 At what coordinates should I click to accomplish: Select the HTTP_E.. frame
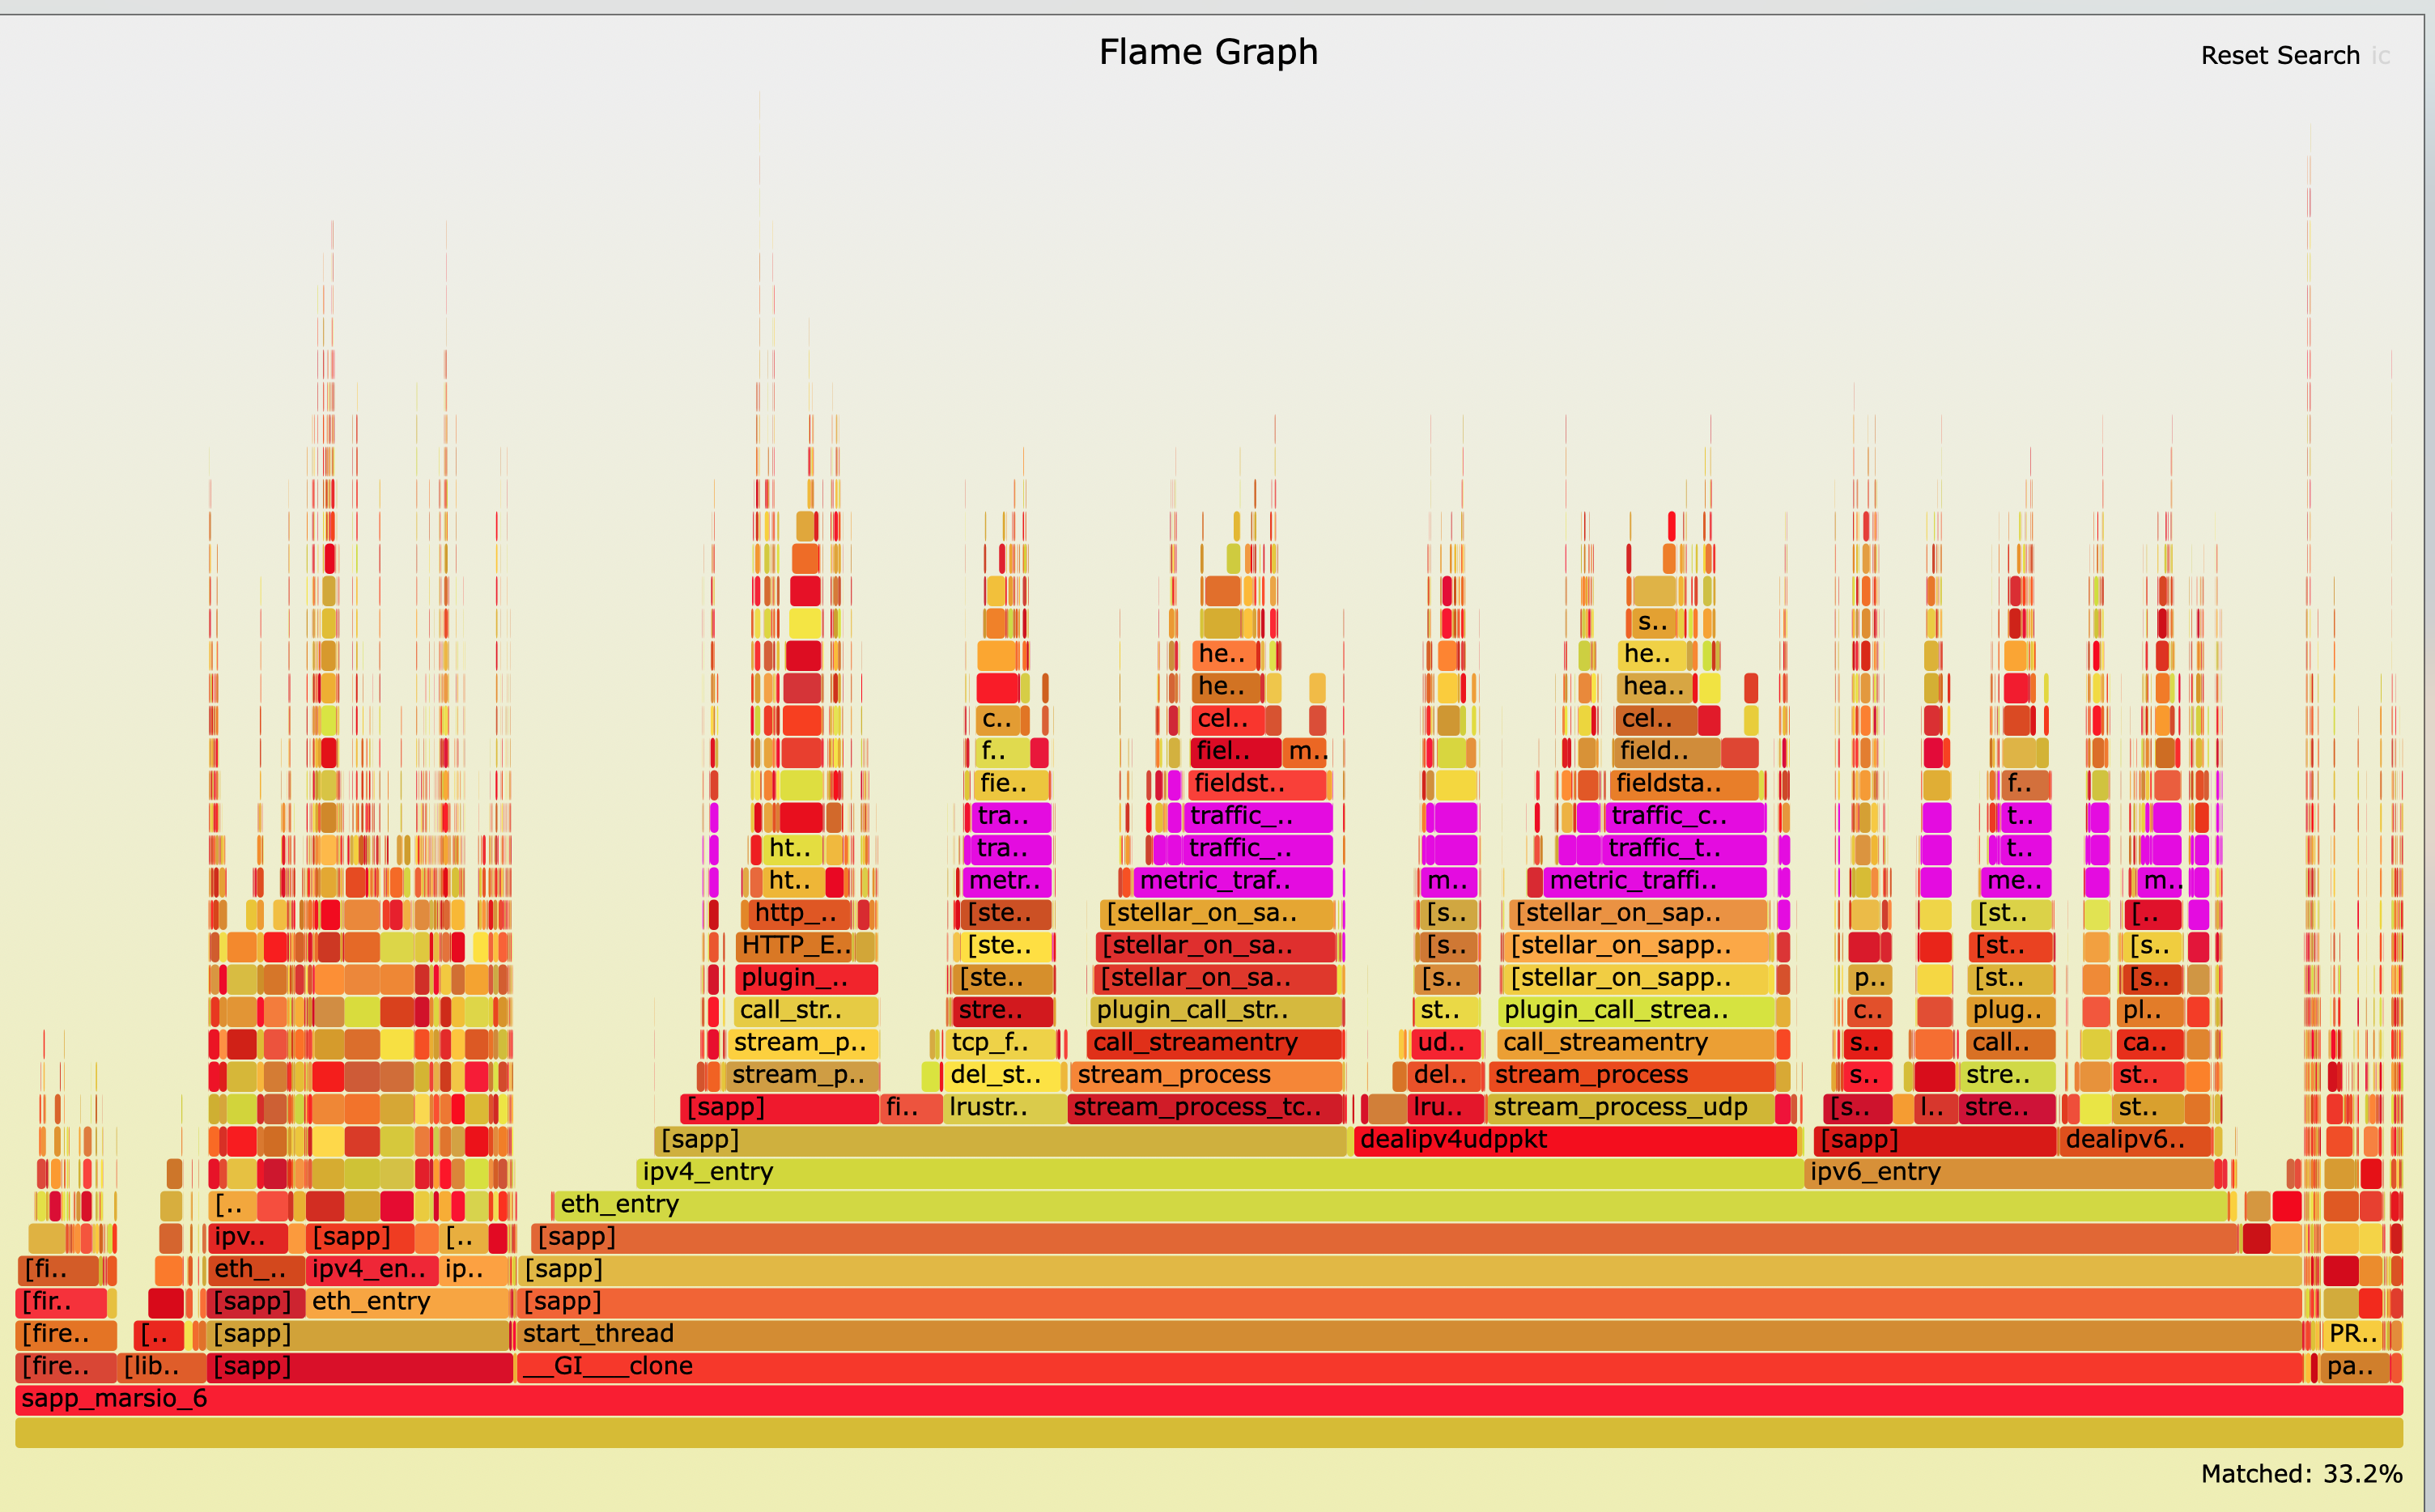click(x=796, y=946)
